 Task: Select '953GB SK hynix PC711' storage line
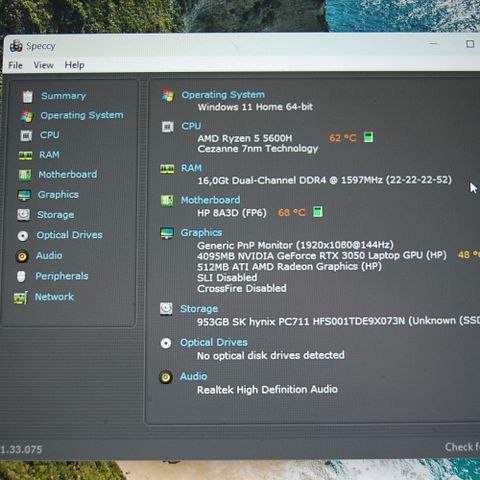coord(338,321)
